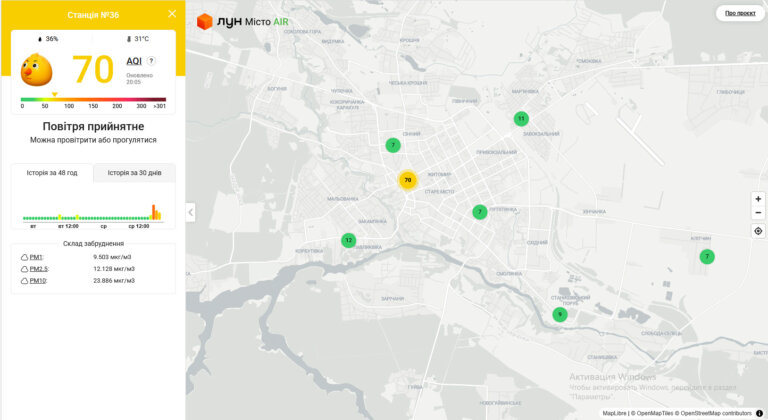Click the tall orange bar in history chart
The width and height of the screenshot is (768, 420).
coord(153,212)
